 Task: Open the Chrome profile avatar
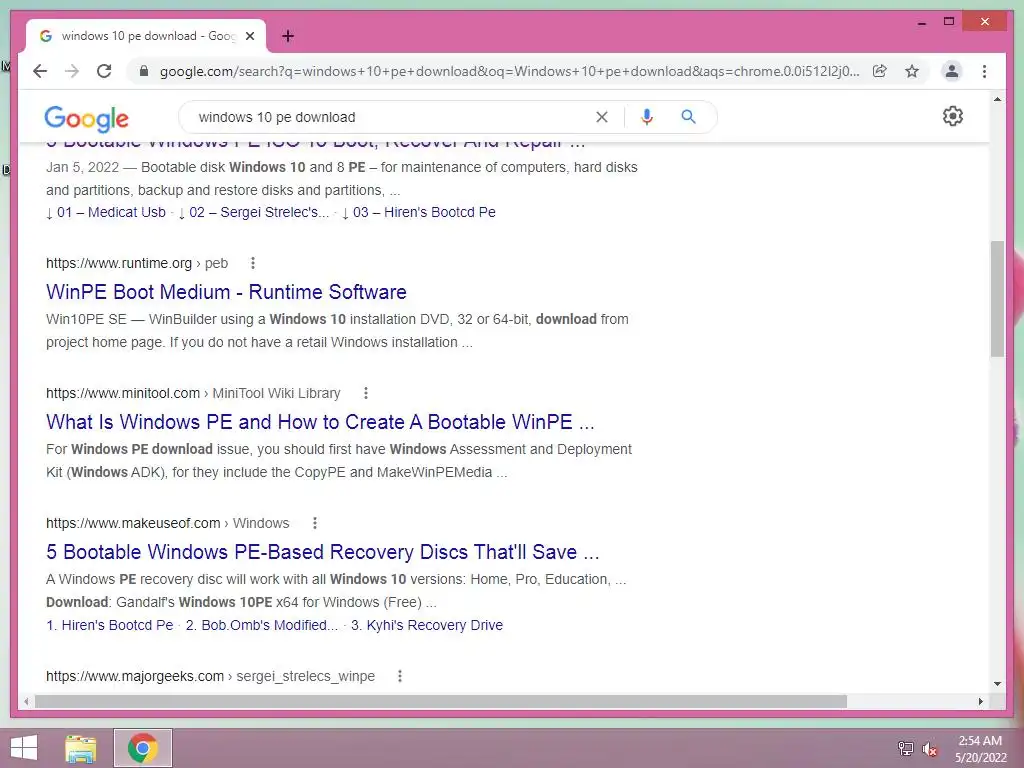pos(952,71)
